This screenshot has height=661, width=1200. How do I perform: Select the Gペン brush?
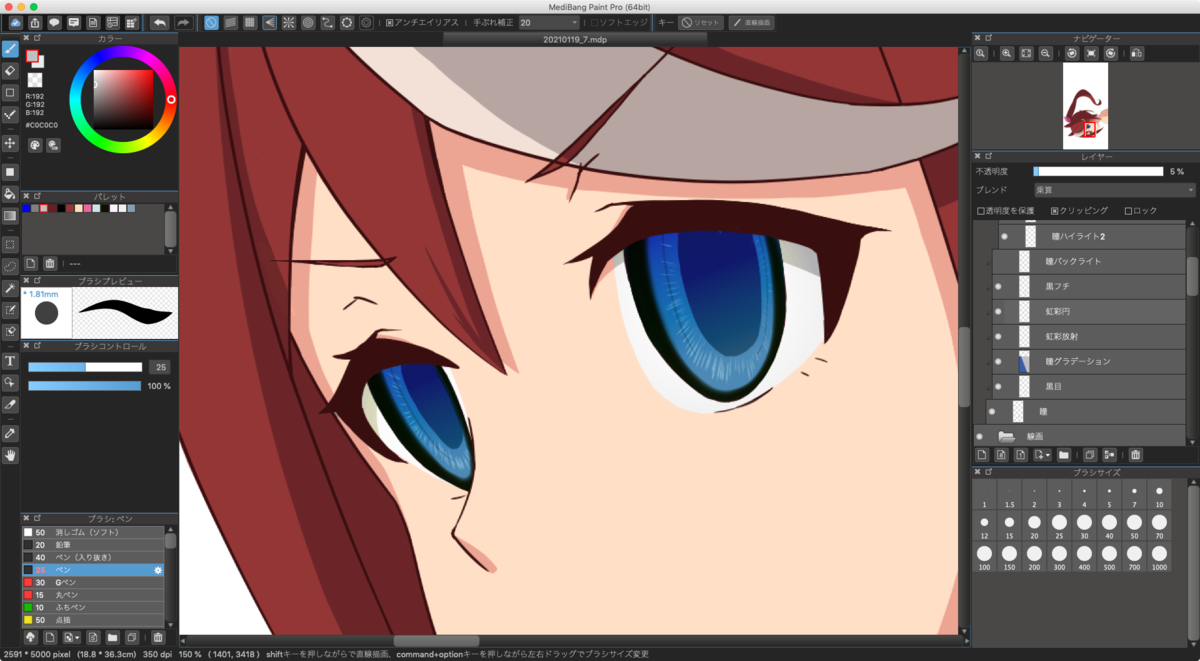[x=93, y=582]
